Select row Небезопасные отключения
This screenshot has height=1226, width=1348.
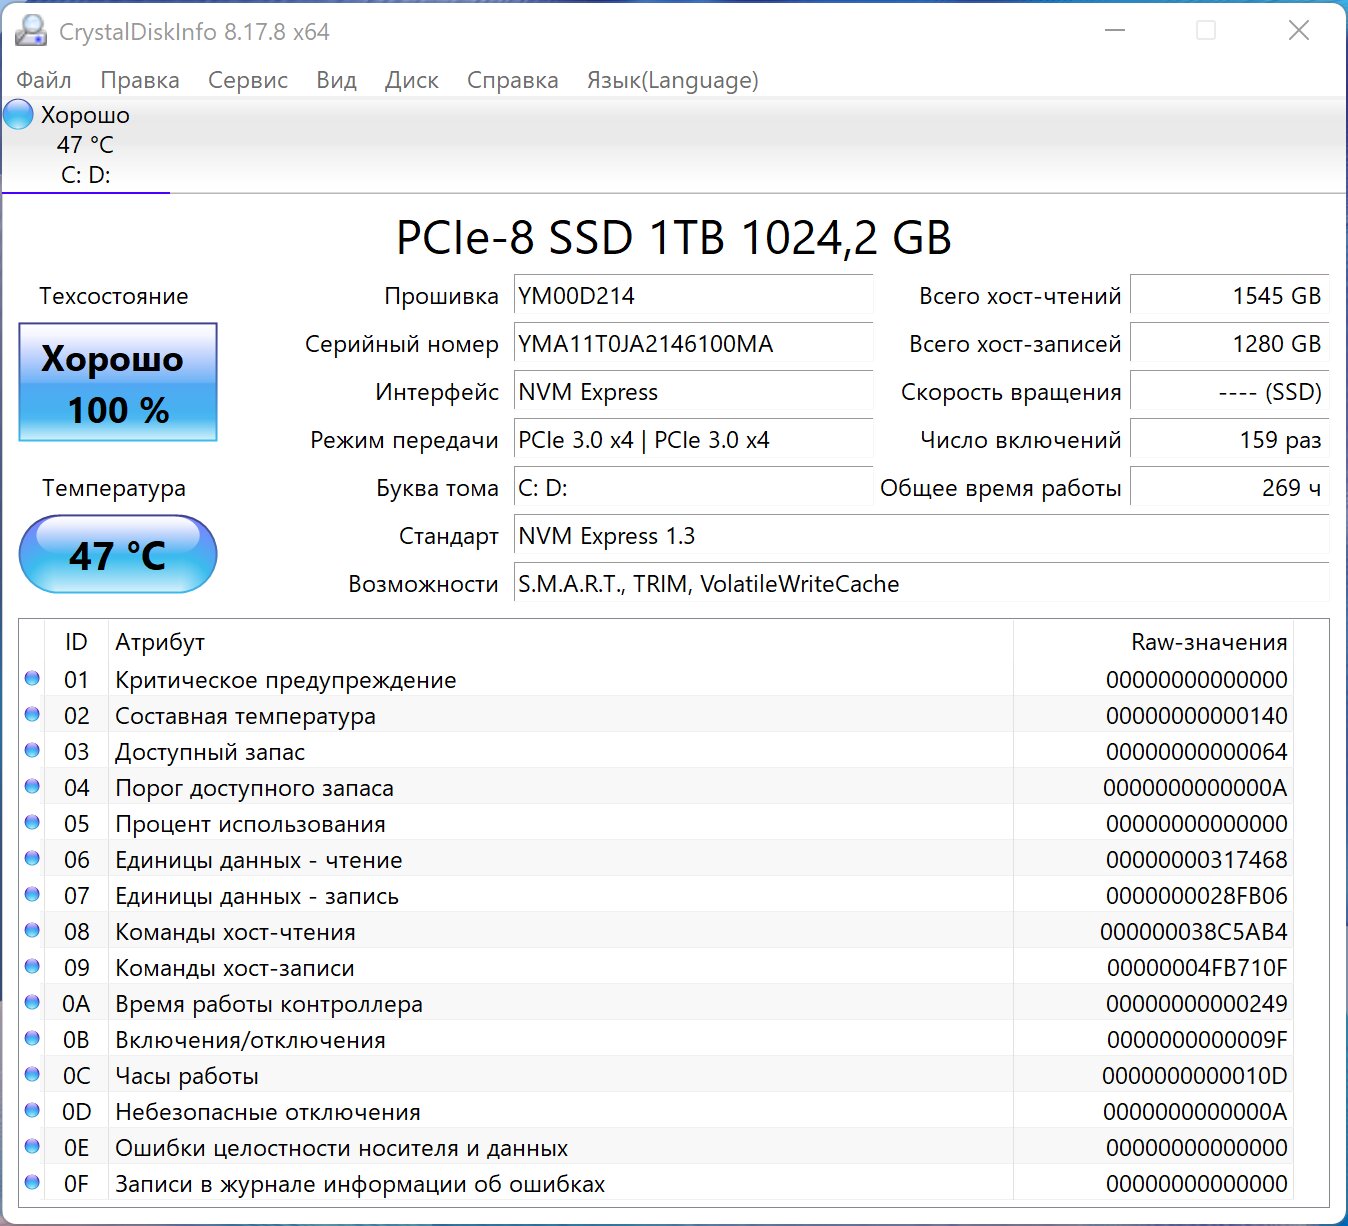(656, 1112)
